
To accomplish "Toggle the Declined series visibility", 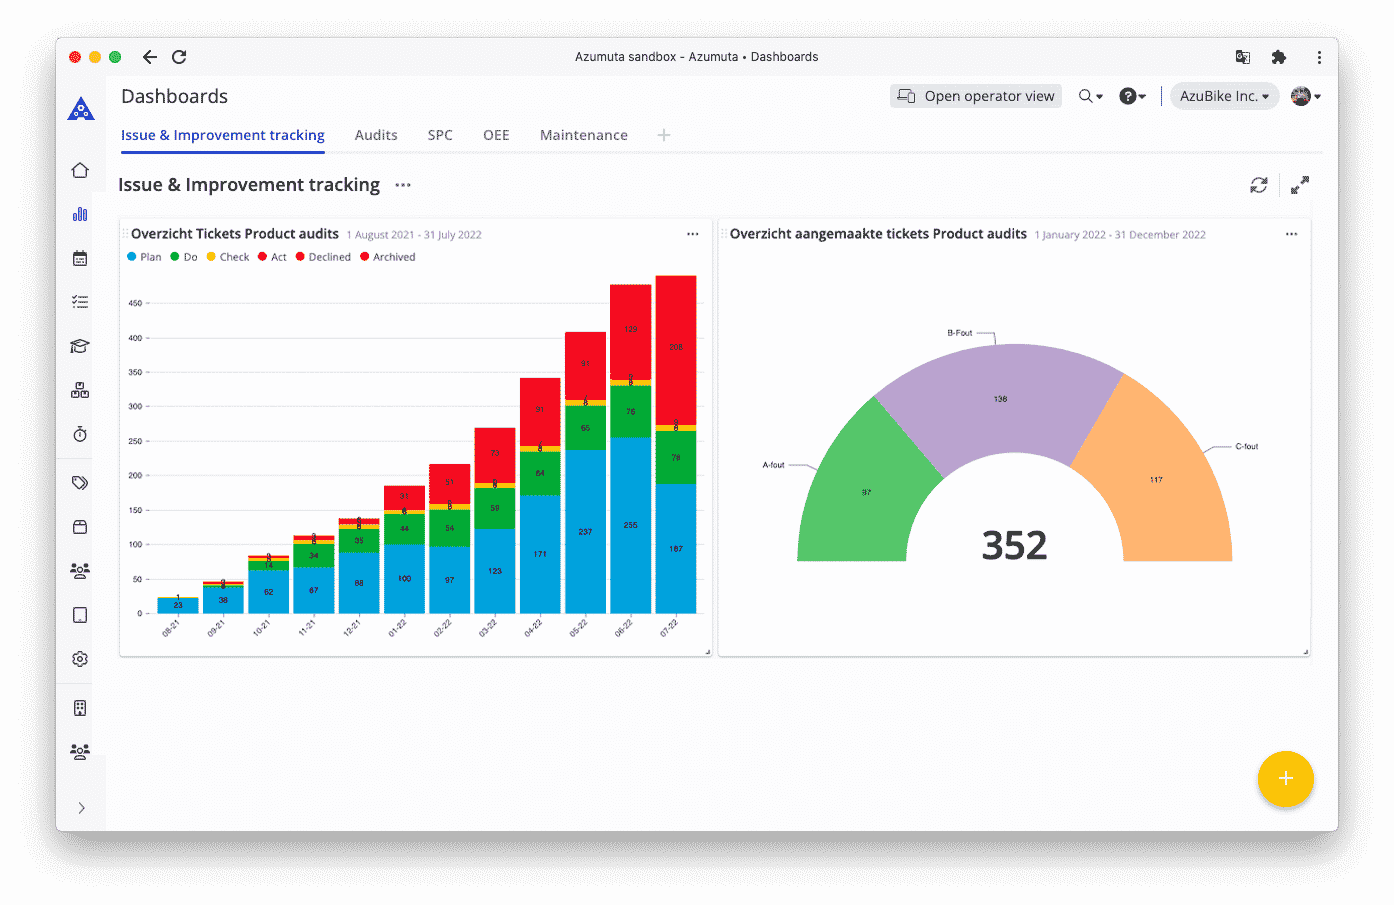I will (323, 256).
